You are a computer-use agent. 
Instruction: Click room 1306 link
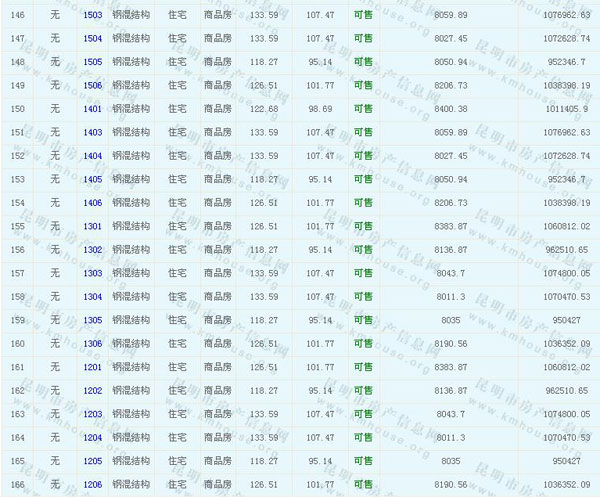92,344
